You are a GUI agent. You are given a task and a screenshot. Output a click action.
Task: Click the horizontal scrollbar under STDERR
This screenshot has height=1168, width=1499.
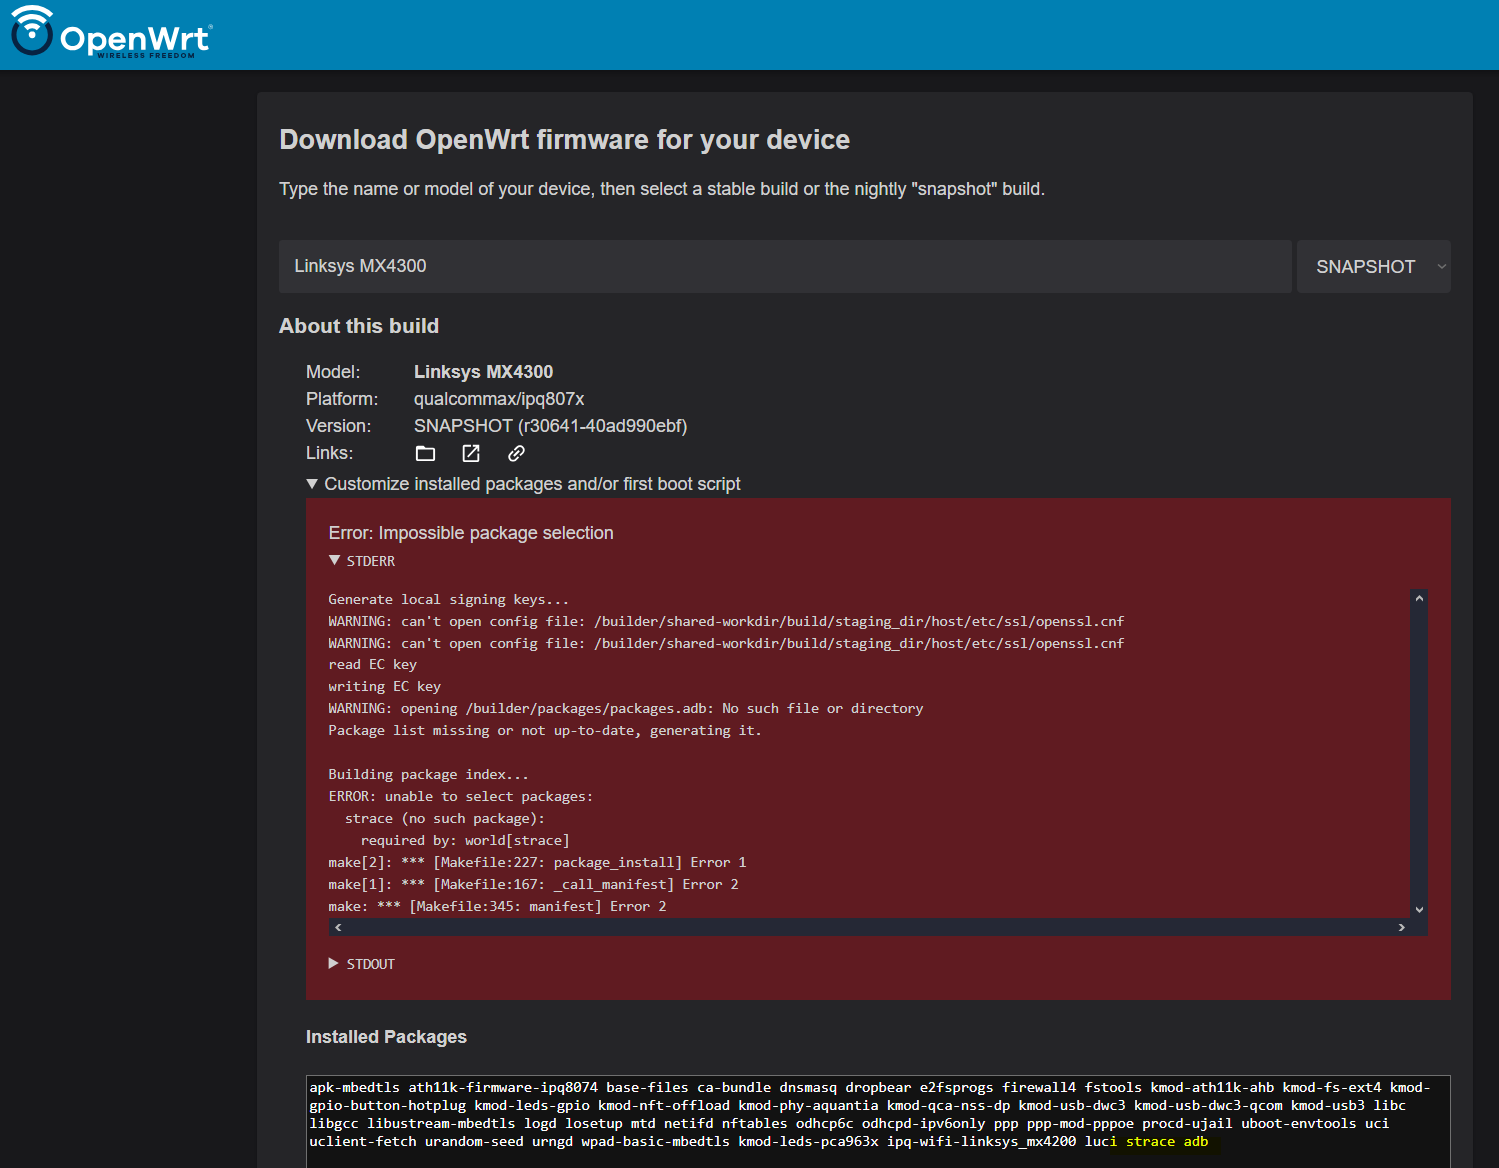click(869, 928)
